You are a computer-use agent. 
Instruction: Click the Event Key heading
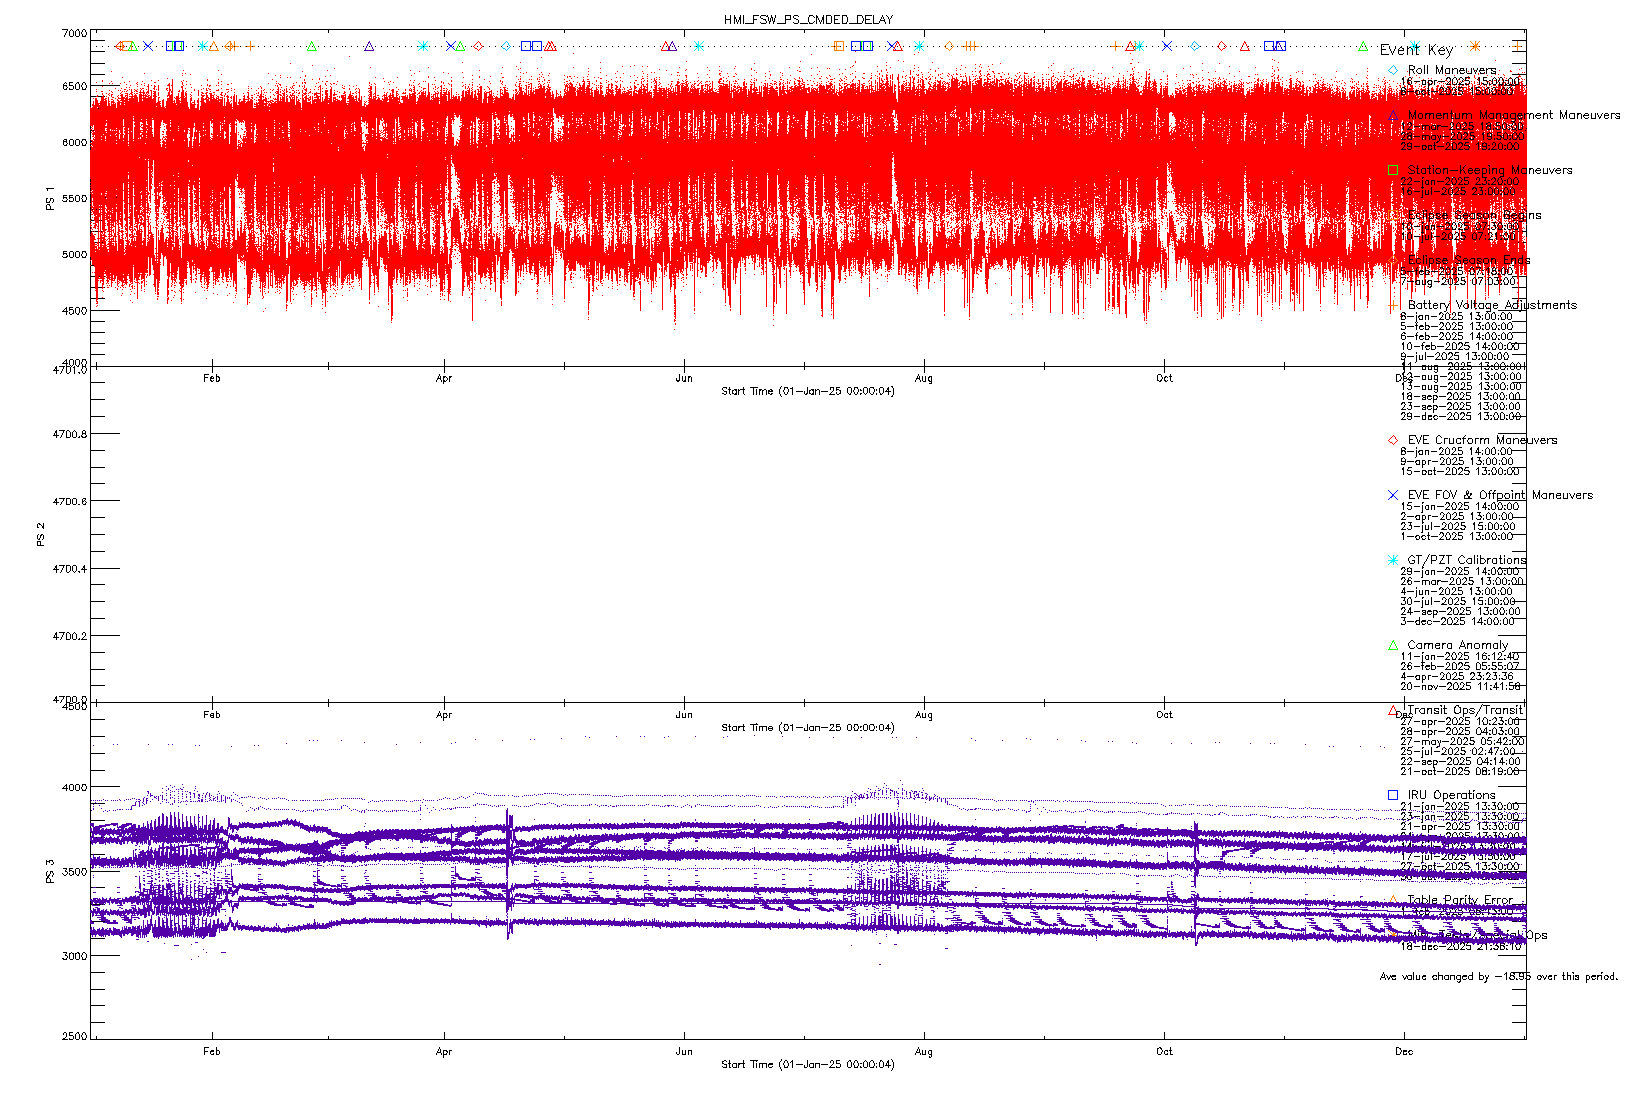tap(1416, 50)
